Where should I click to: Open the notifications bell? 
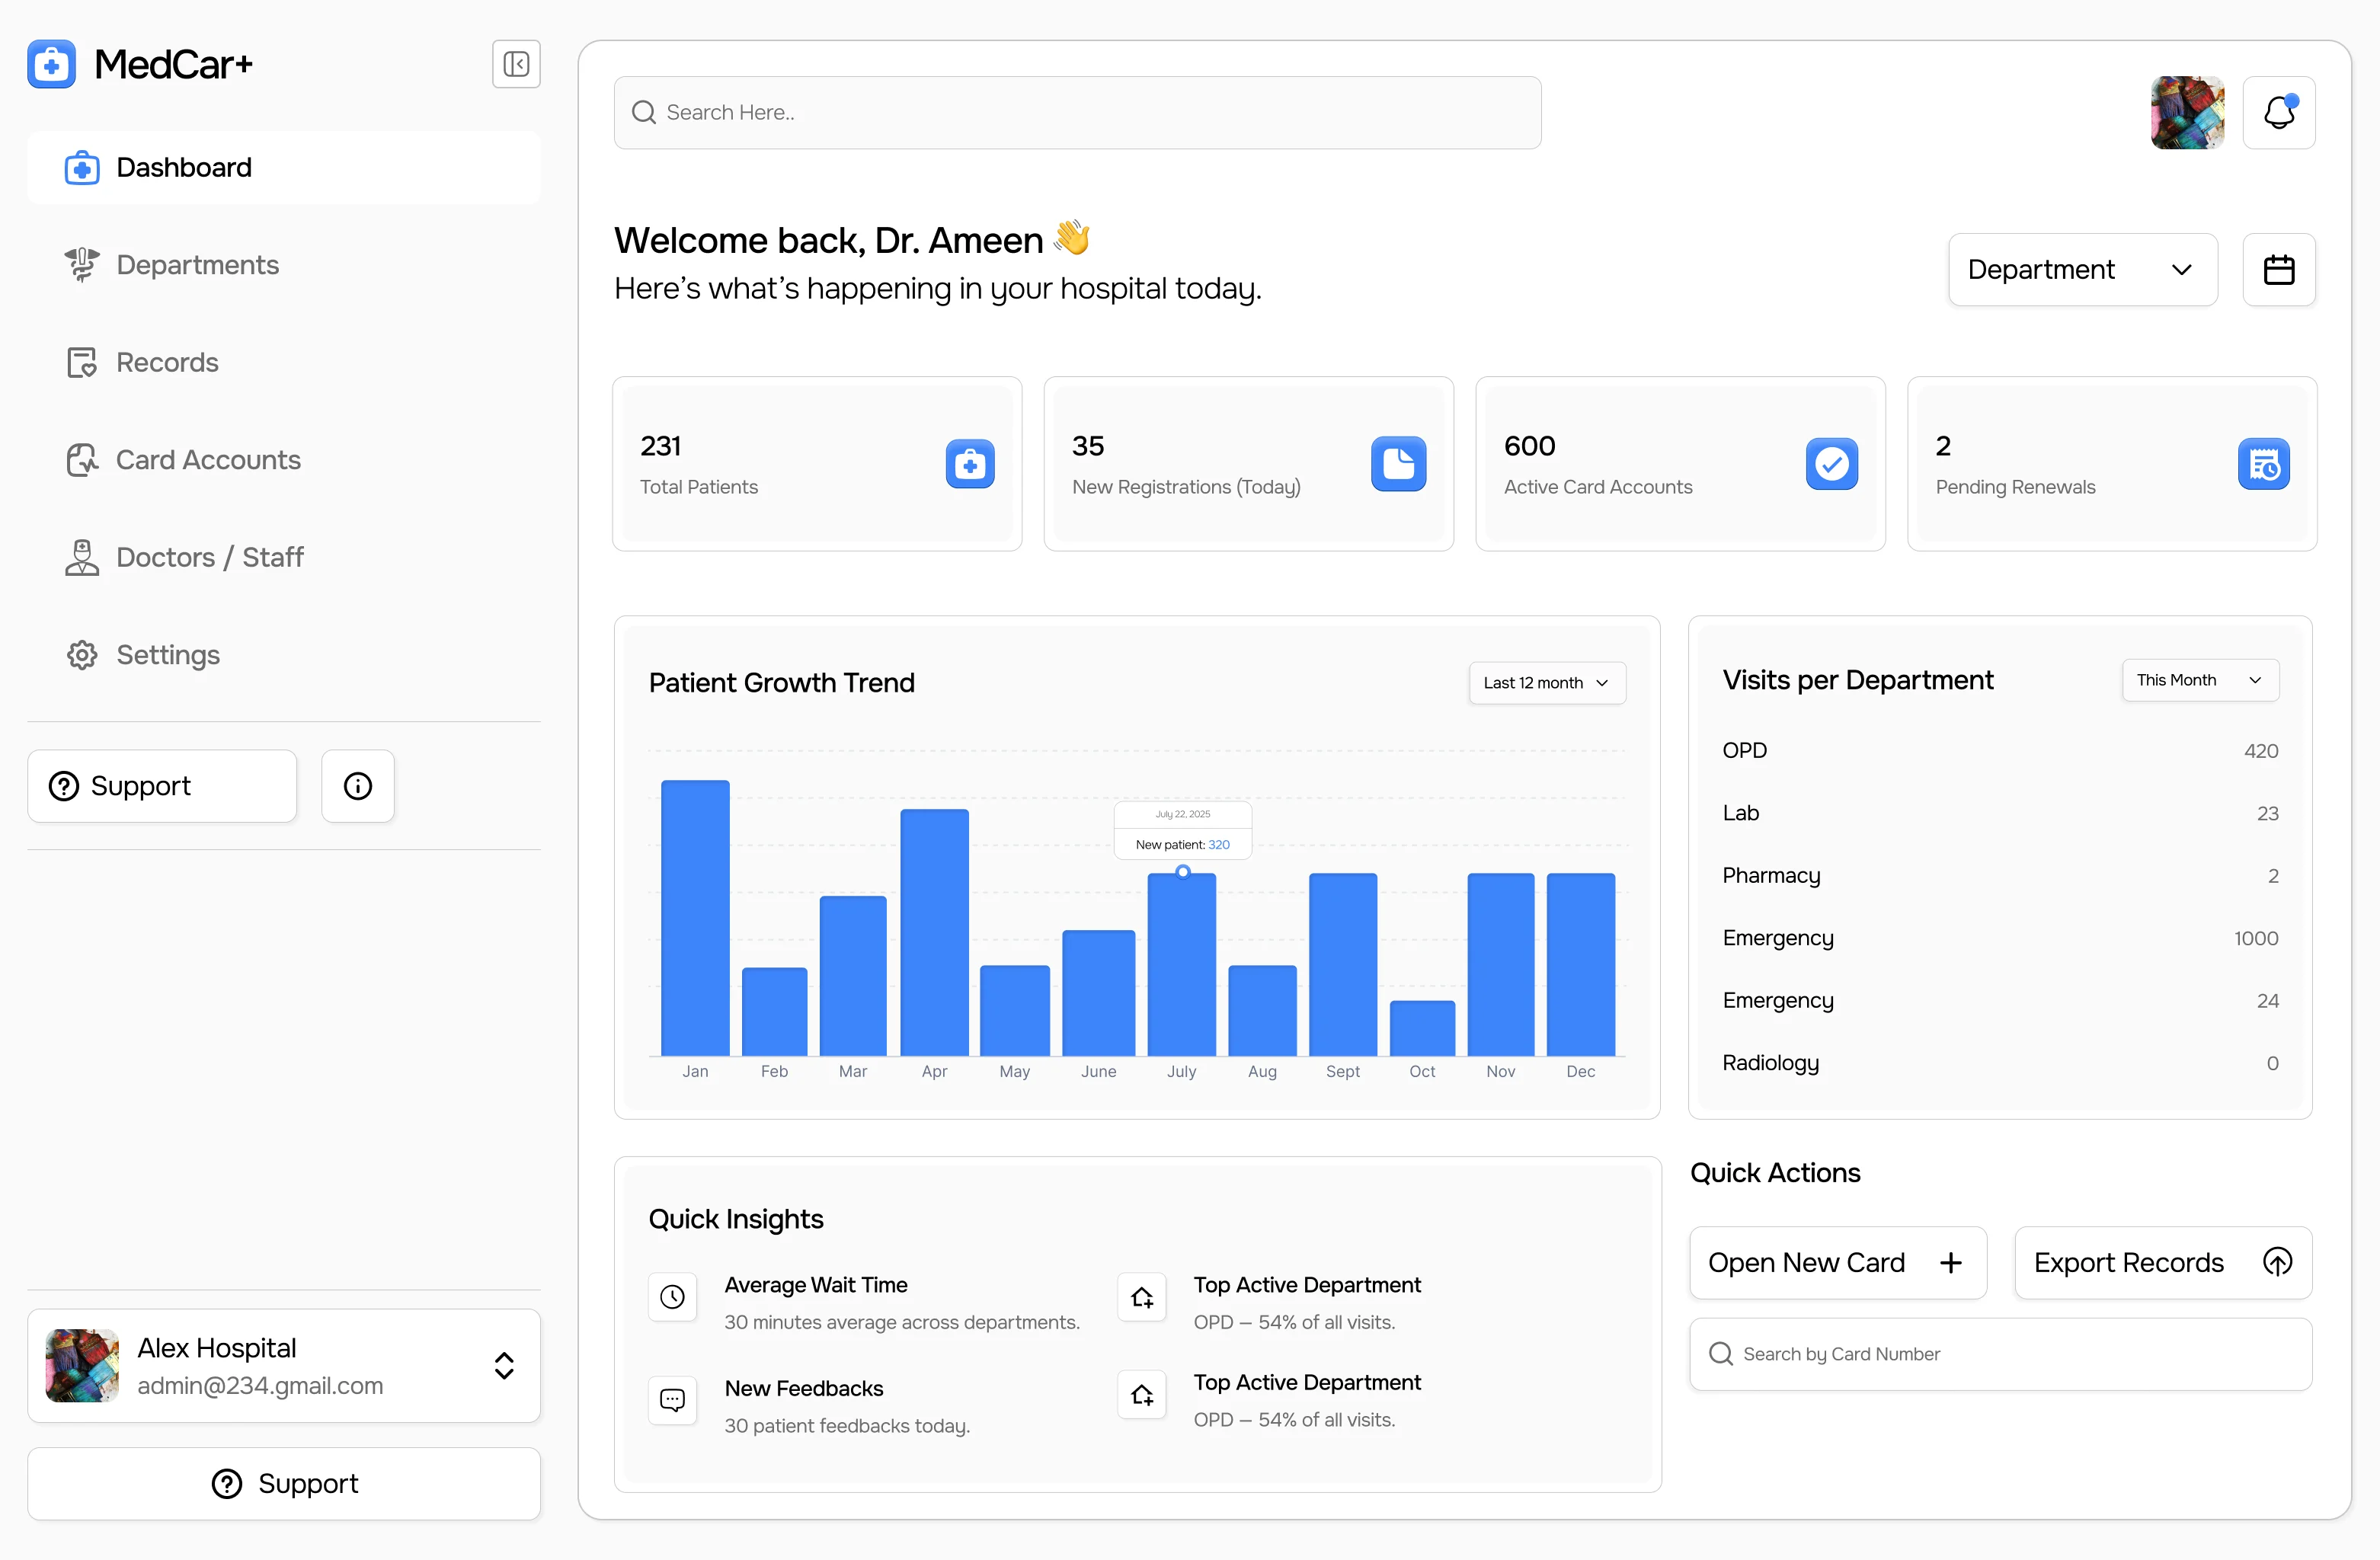click(x=2278, y=113)
